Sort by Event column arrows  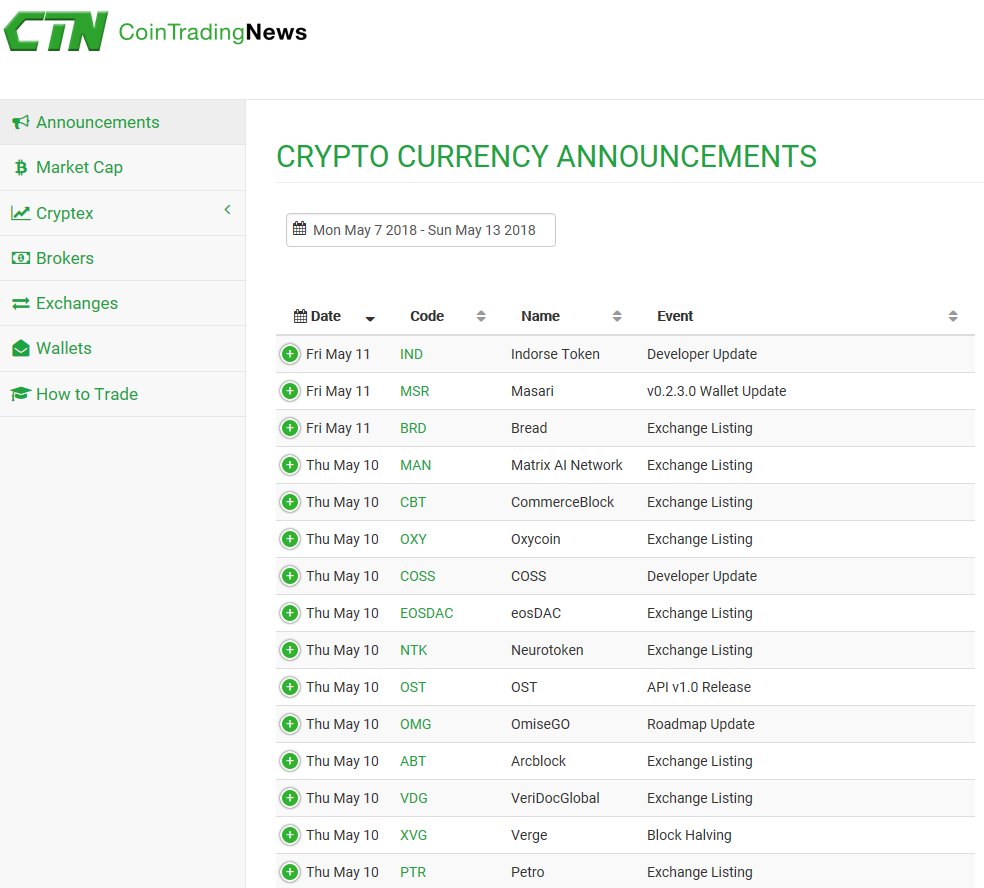click(x=953, y=316)
